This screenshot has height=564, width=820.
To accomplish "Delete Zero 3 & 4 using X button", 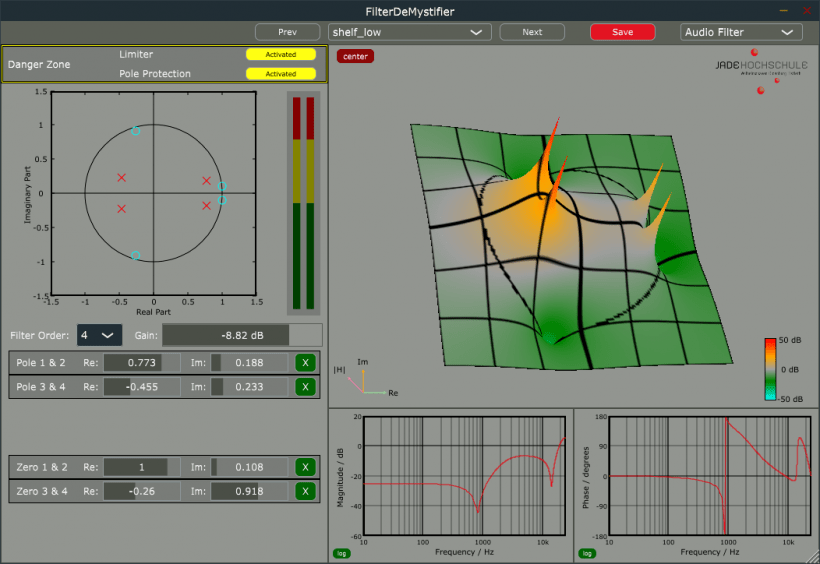I will point(305,491).
